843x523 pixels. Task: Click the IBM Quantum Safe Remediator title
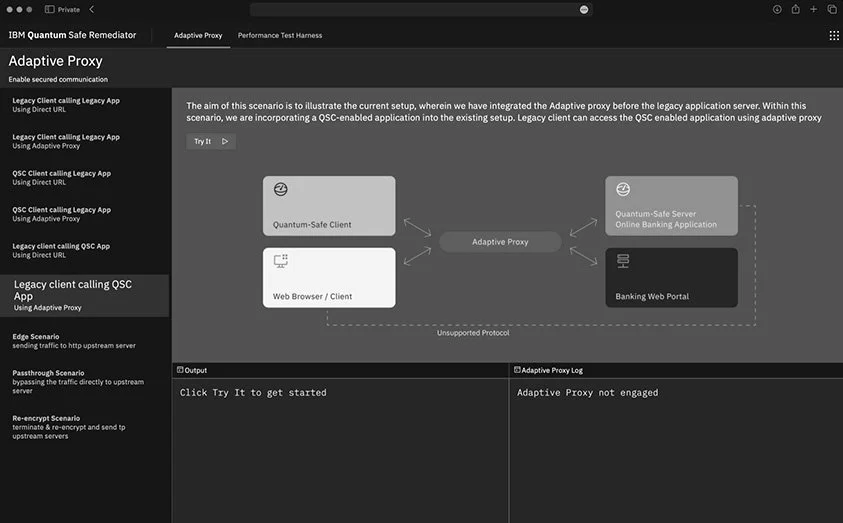point(72,35)
